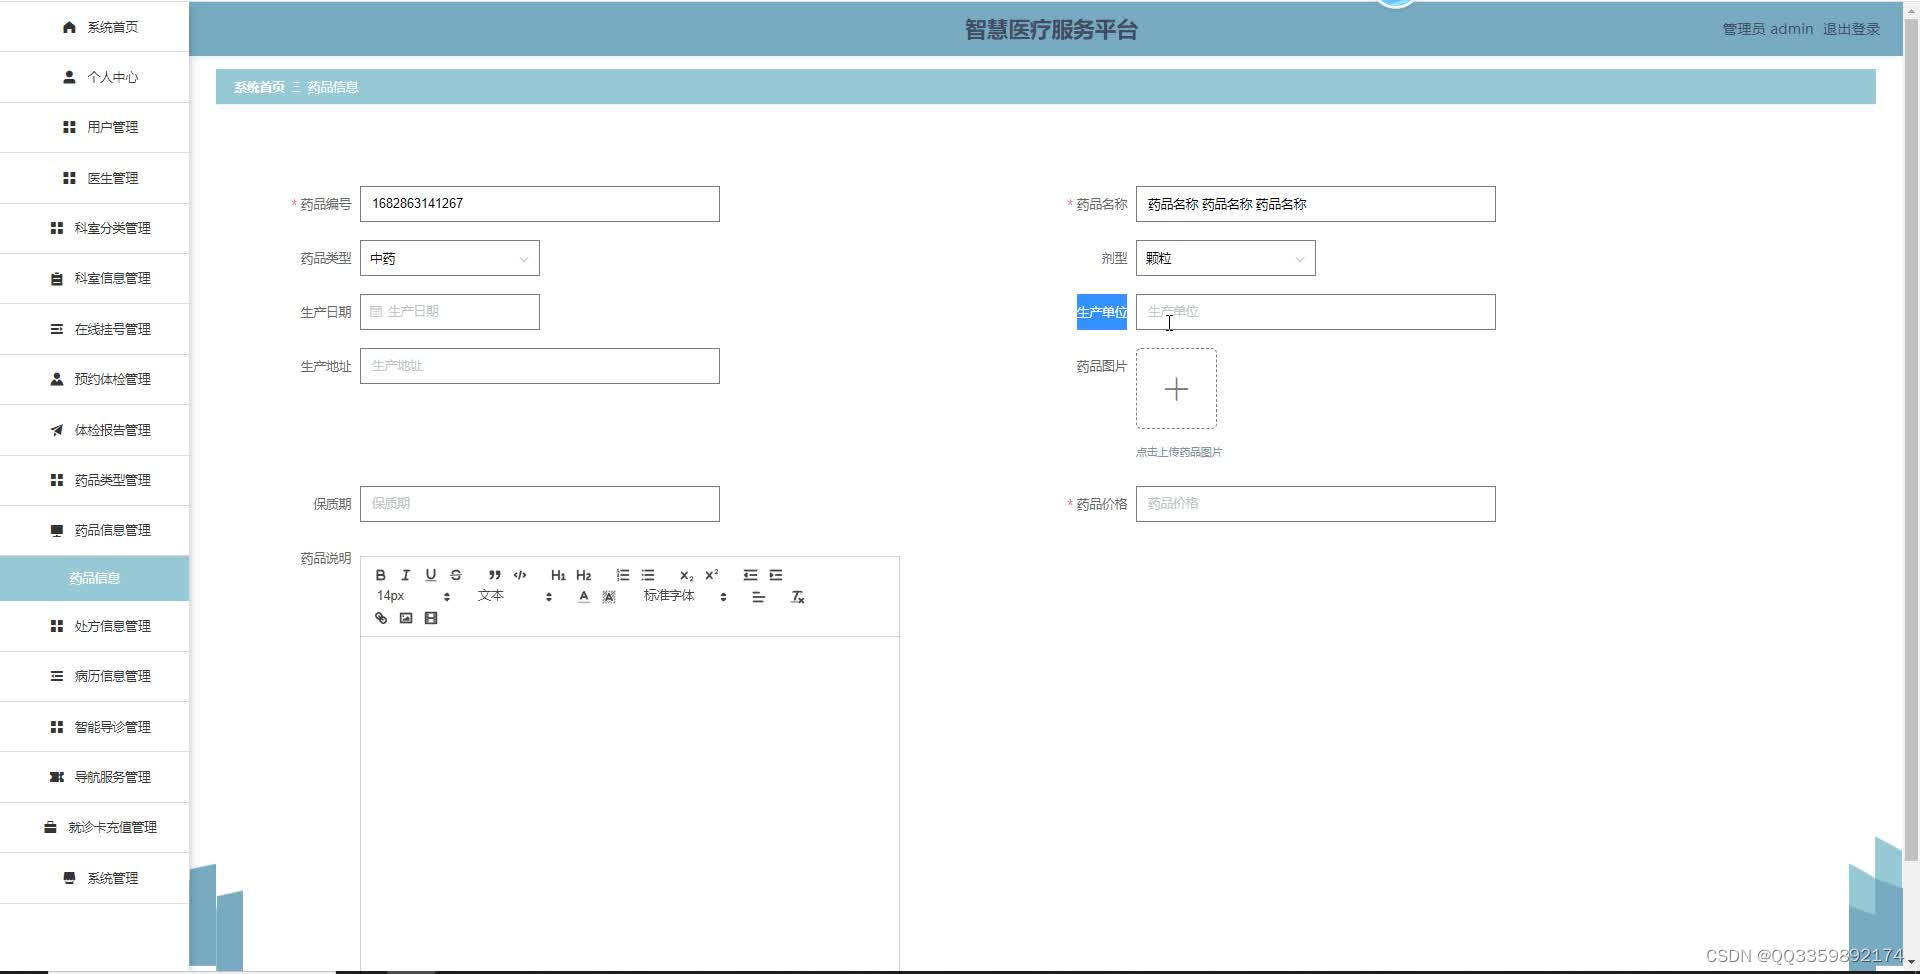This screenshot has width=1920, height=974.
Task: Insert a code block in the editor
Action: coord(520,575)
